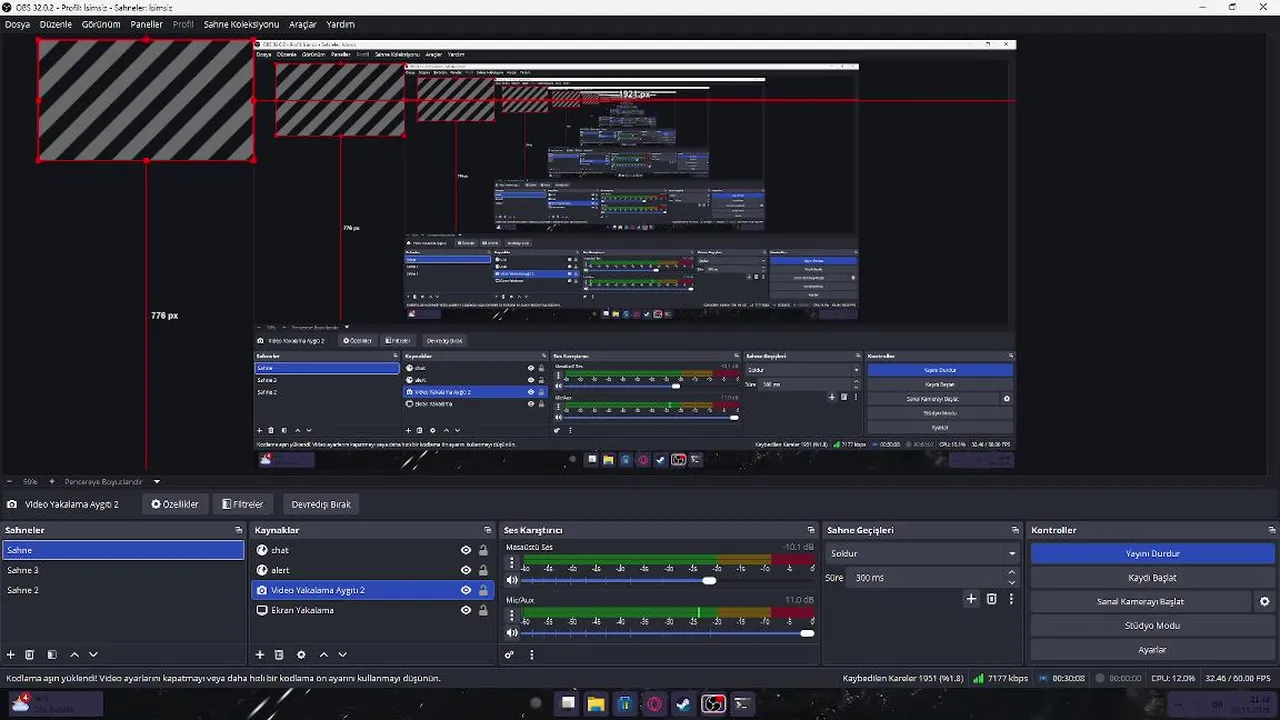Open advanced audio properties gear icon

click(509, 655)
